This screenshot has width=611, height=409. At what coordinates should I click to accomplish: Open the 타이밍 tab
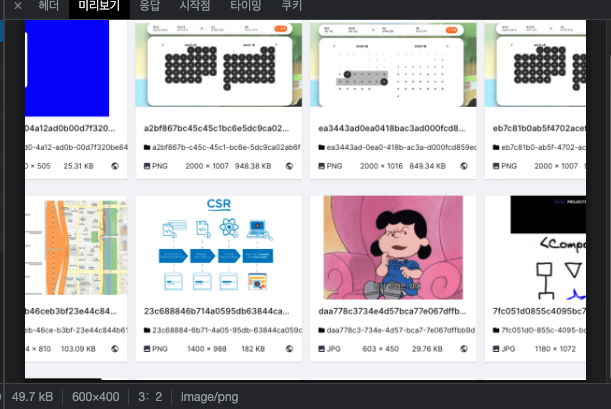tap(245, 5)
